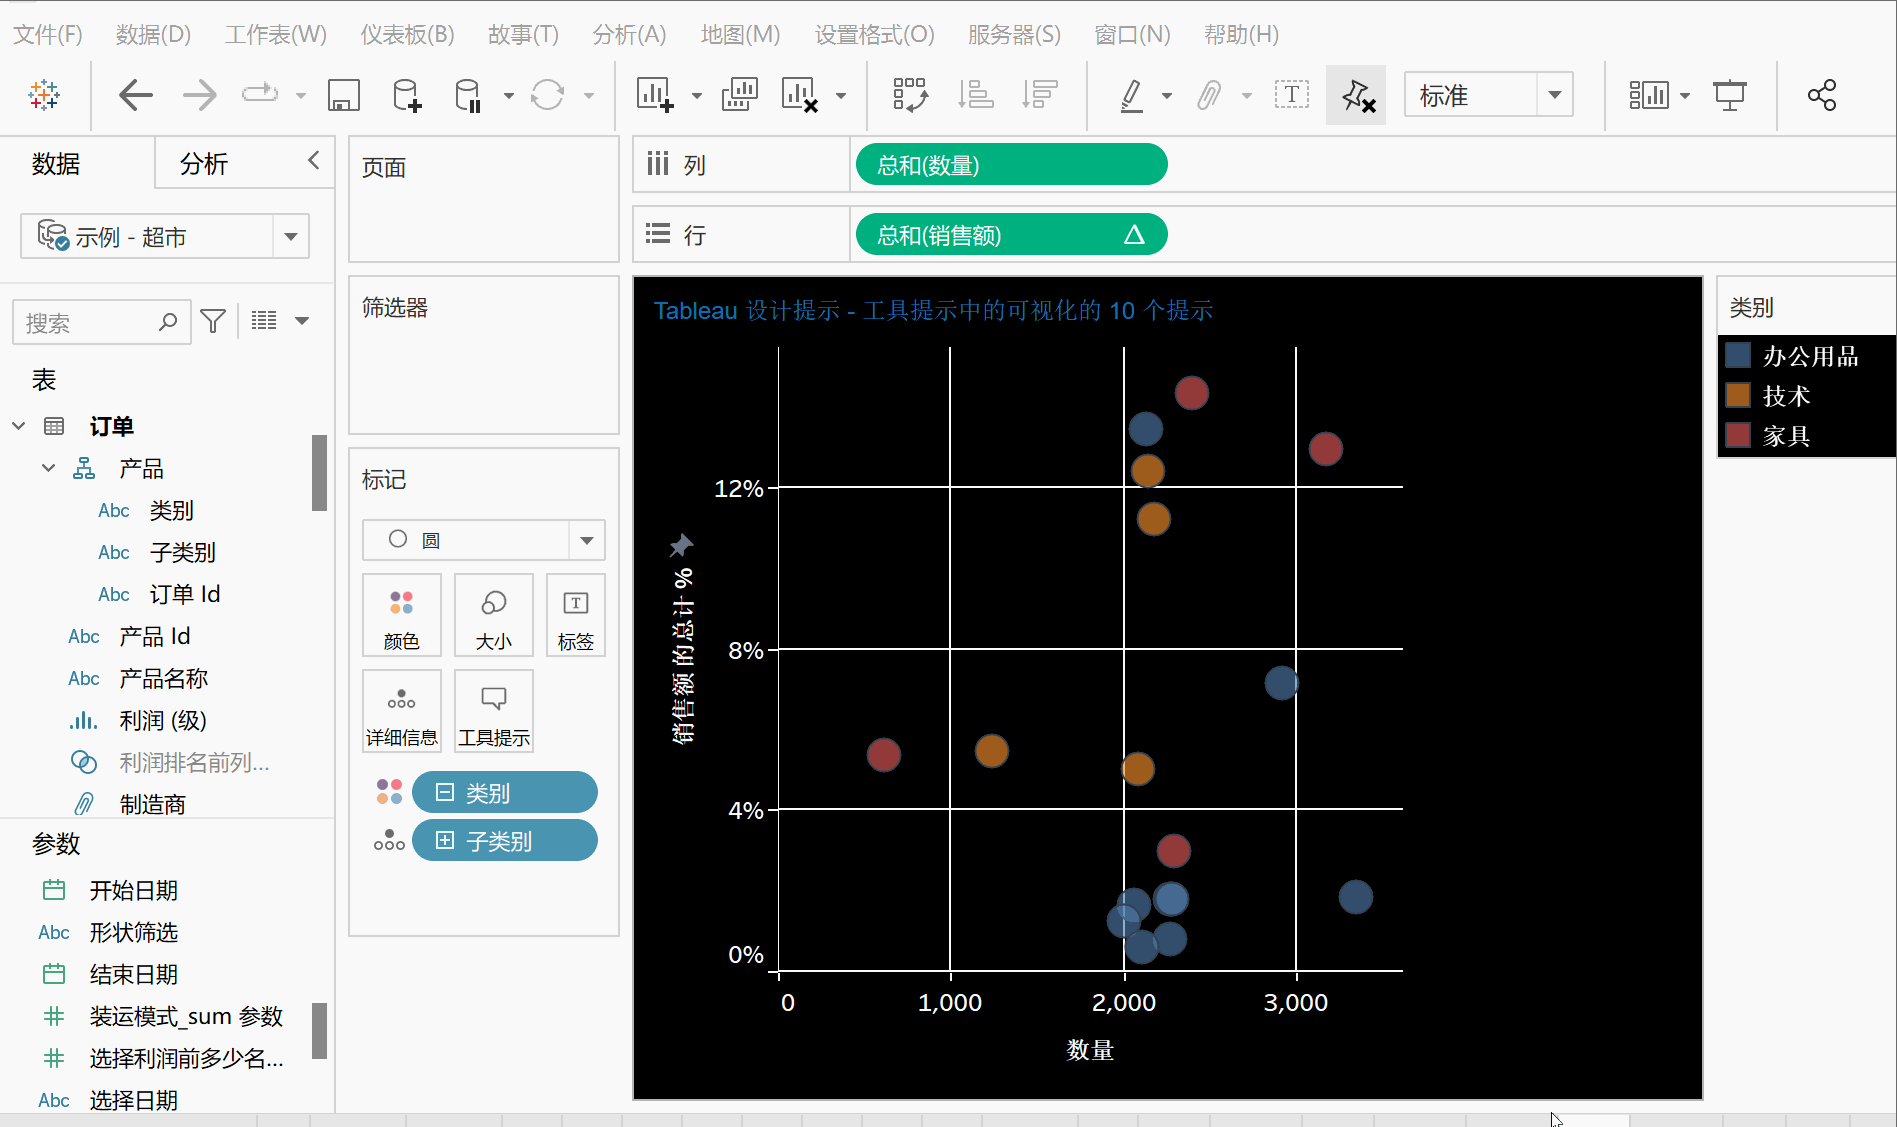The width and height of the screenshot is (1897, 1127).
Task: Select the 产品名称 field
Action: [x=164, y=679]
